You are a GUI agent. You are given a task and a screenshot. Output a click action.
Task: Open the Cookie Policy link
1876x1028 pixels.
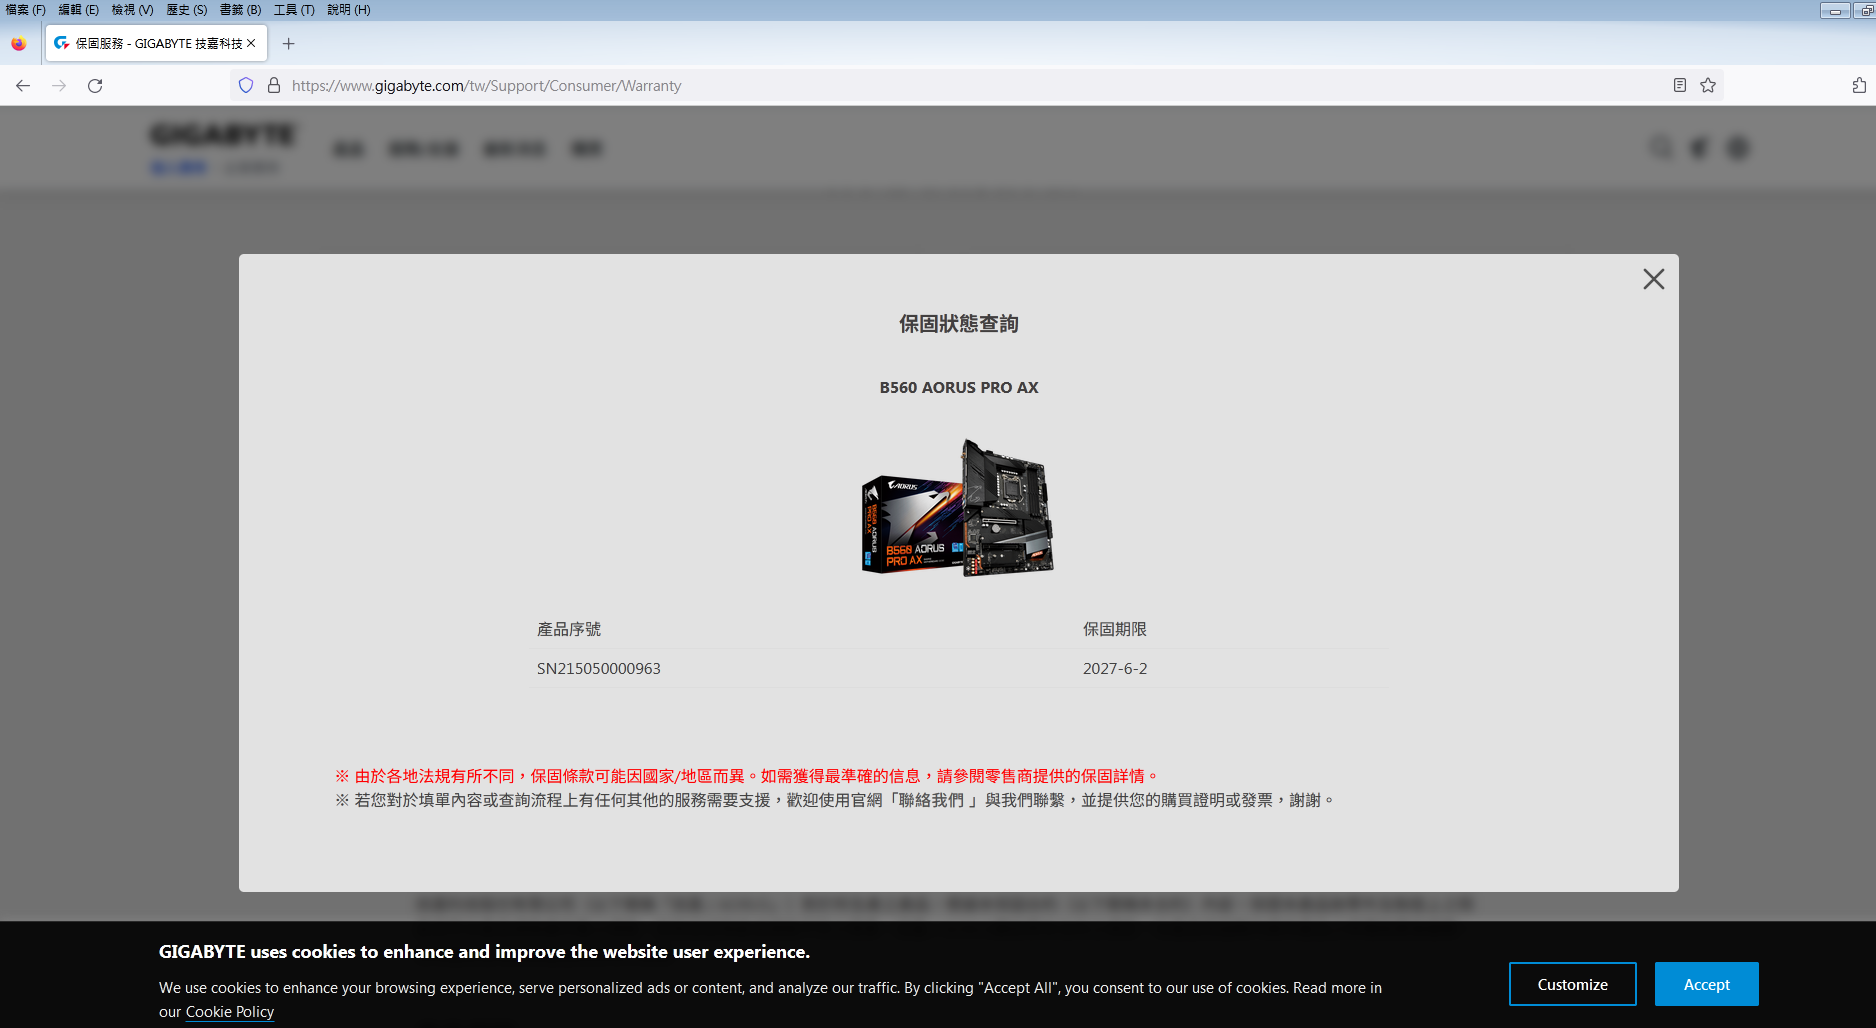(x=230, y=1012)
